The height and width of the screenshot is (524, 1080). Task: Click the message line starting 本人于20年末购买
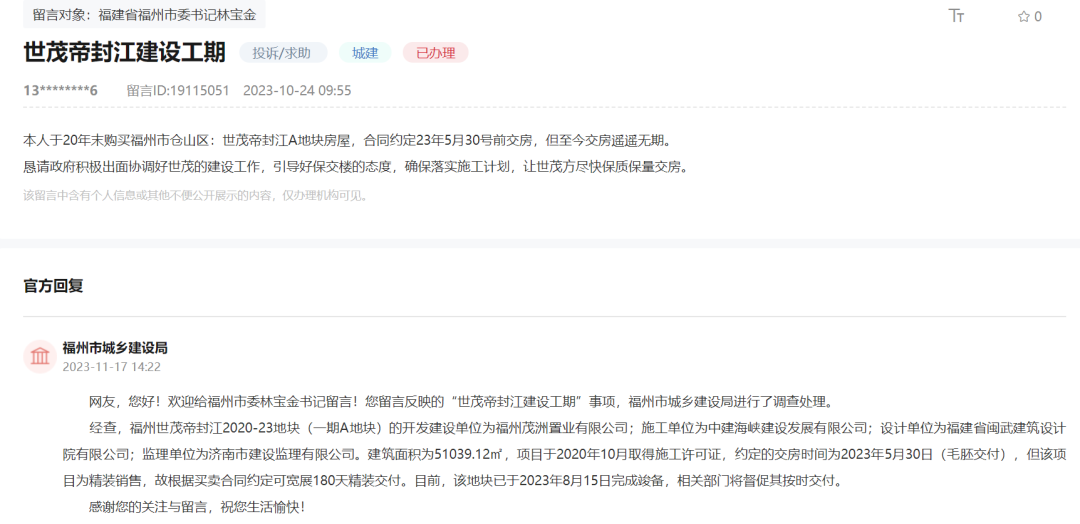click(346, 141)
